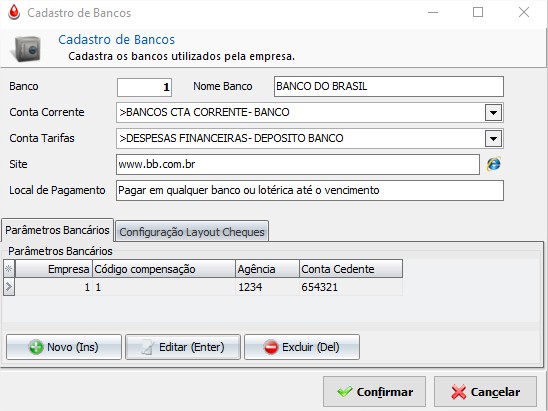Expand the Conta Tarifas dropdown arrow
The width and height of the screenshot is (548, 411).
[x=493, y=138]
